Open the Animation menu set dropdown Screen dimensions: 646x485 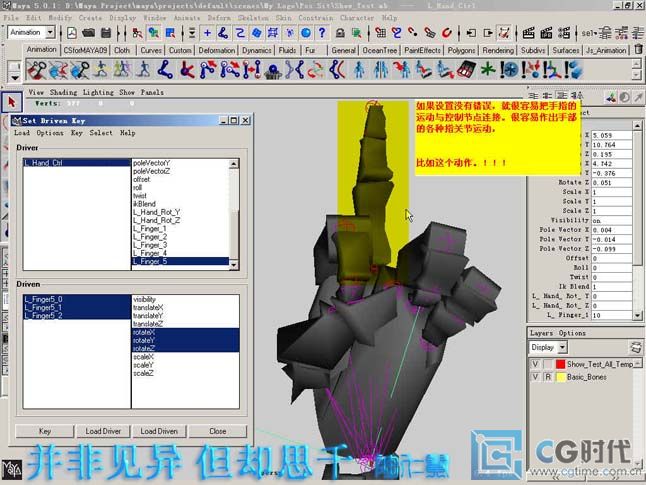(x=50, y=33)
